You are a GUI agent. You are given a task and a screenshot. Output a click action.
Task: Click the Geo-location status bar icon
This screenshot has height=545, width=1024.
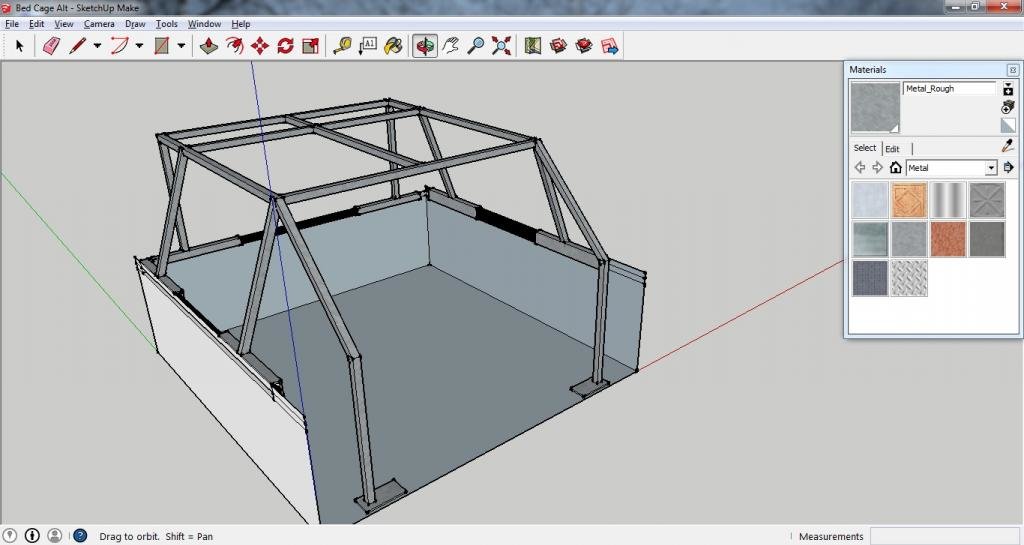10,536
